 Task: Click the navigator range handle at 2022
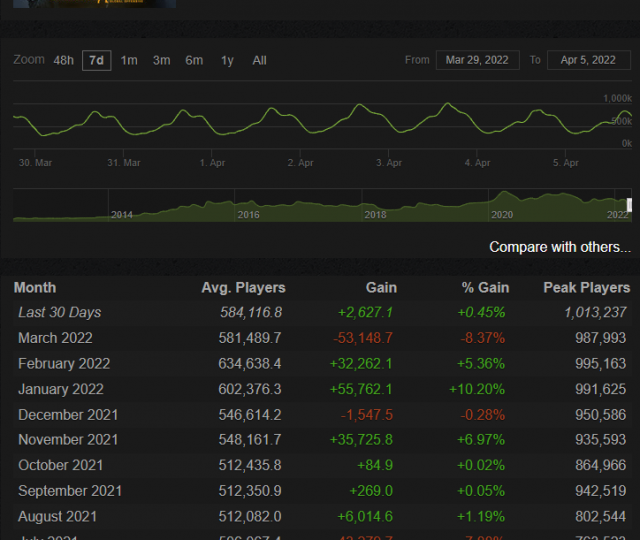click(629, 205)
